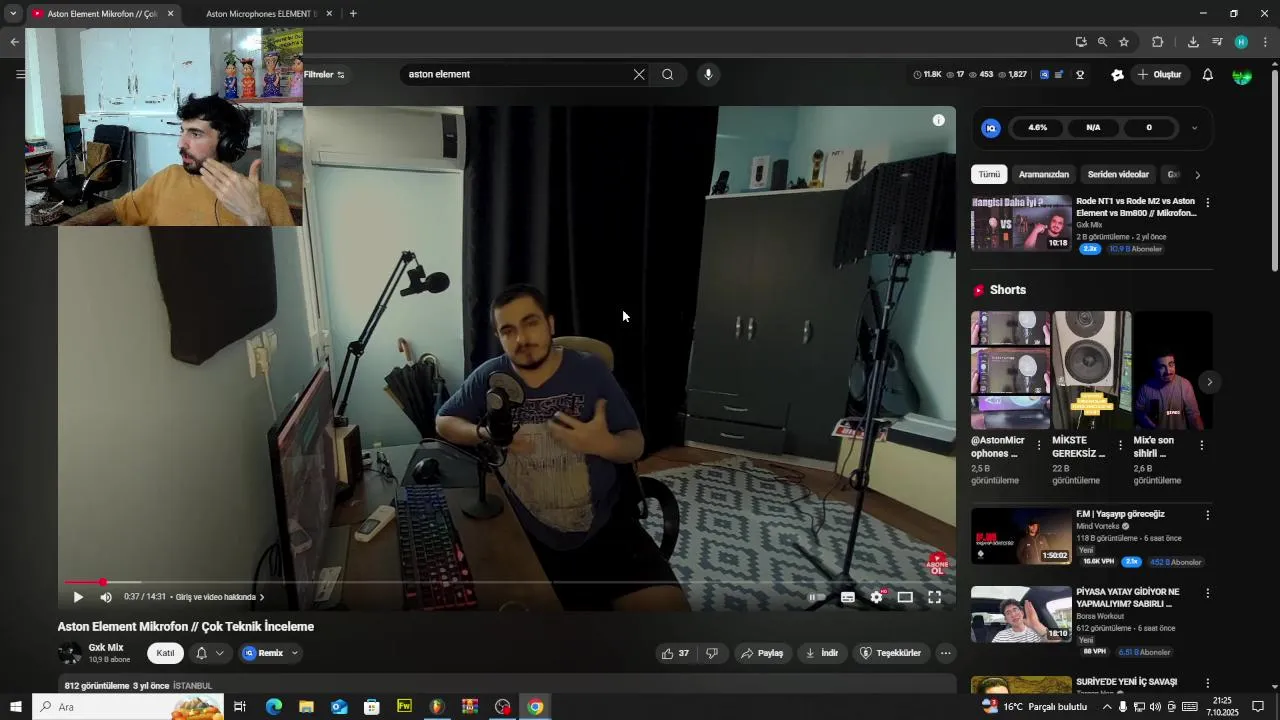Viewport: 1280px width, 720px height.
Task: Click the blue vidIQ toolbar icon
Action: coord(1045,75)
